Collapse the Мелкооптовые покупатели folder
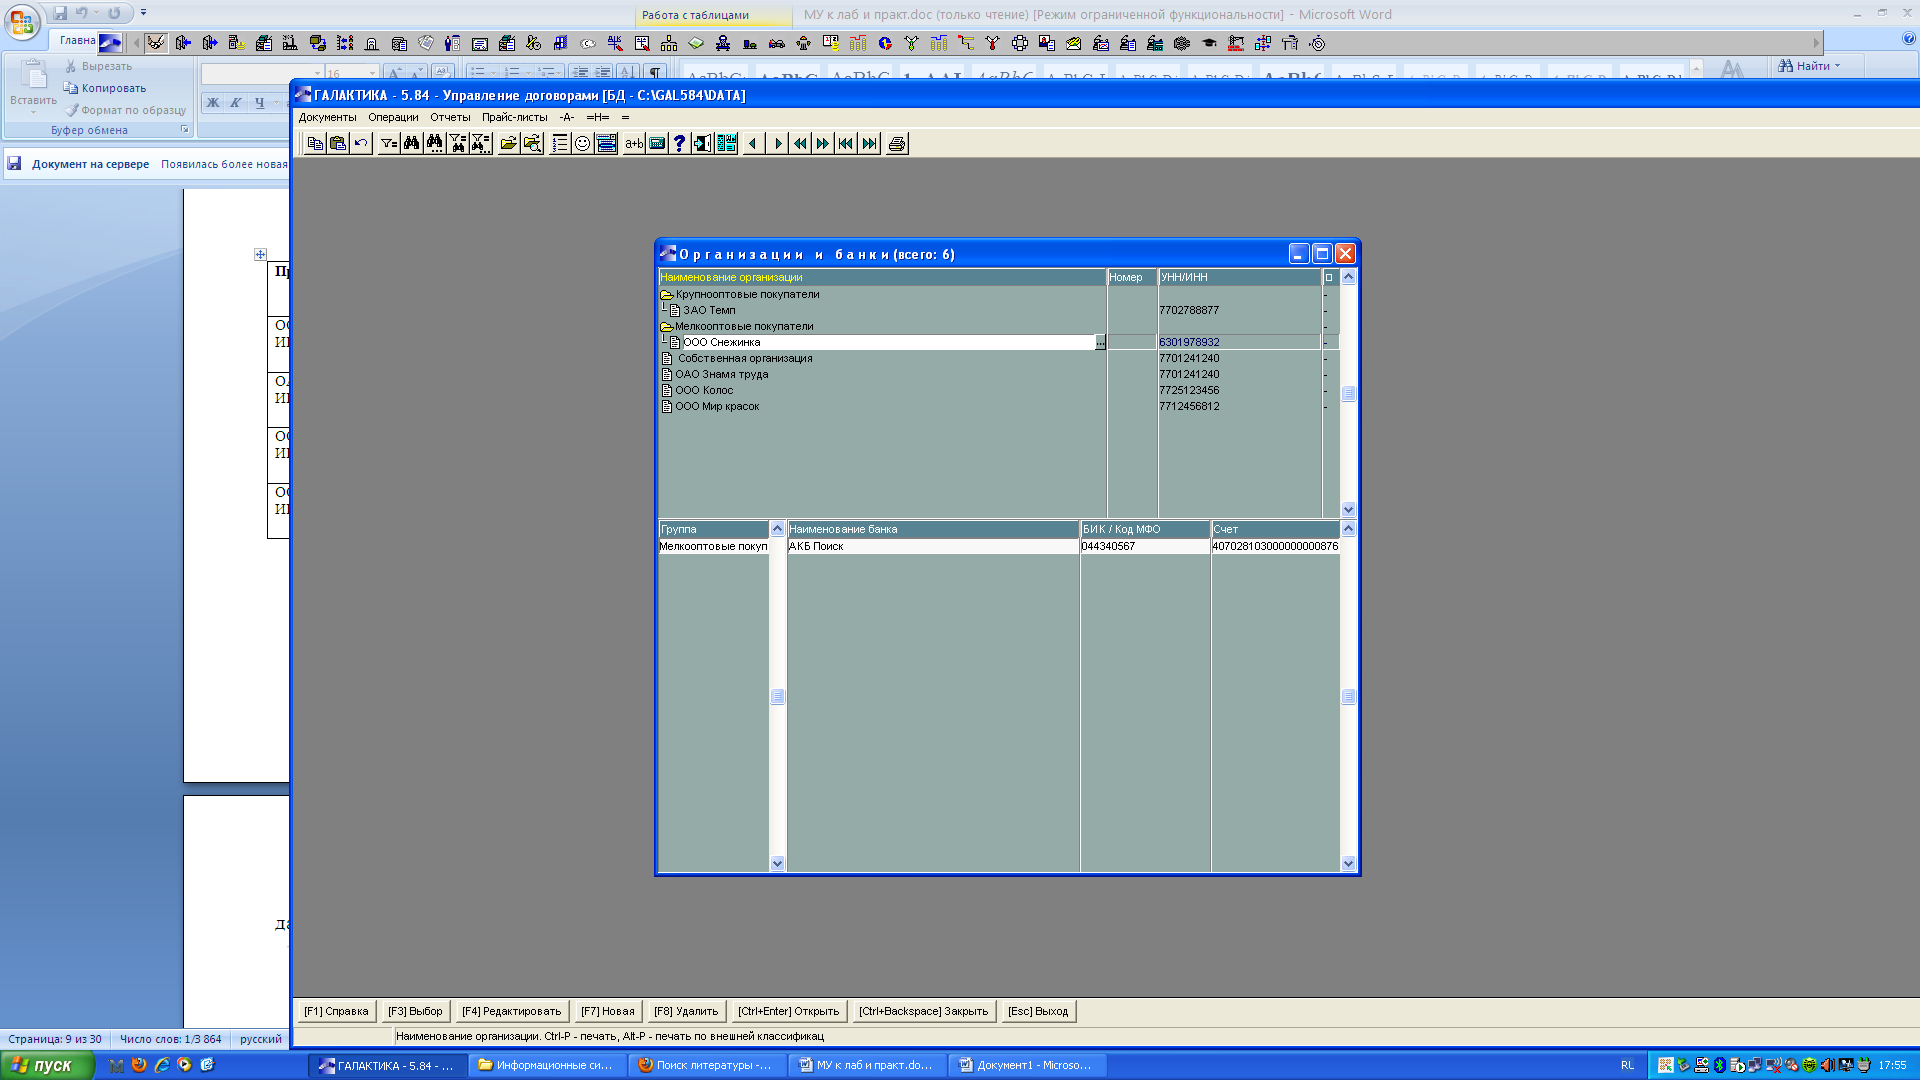Viewport: 1920px width, 1080px height. [x=667, y=326]
